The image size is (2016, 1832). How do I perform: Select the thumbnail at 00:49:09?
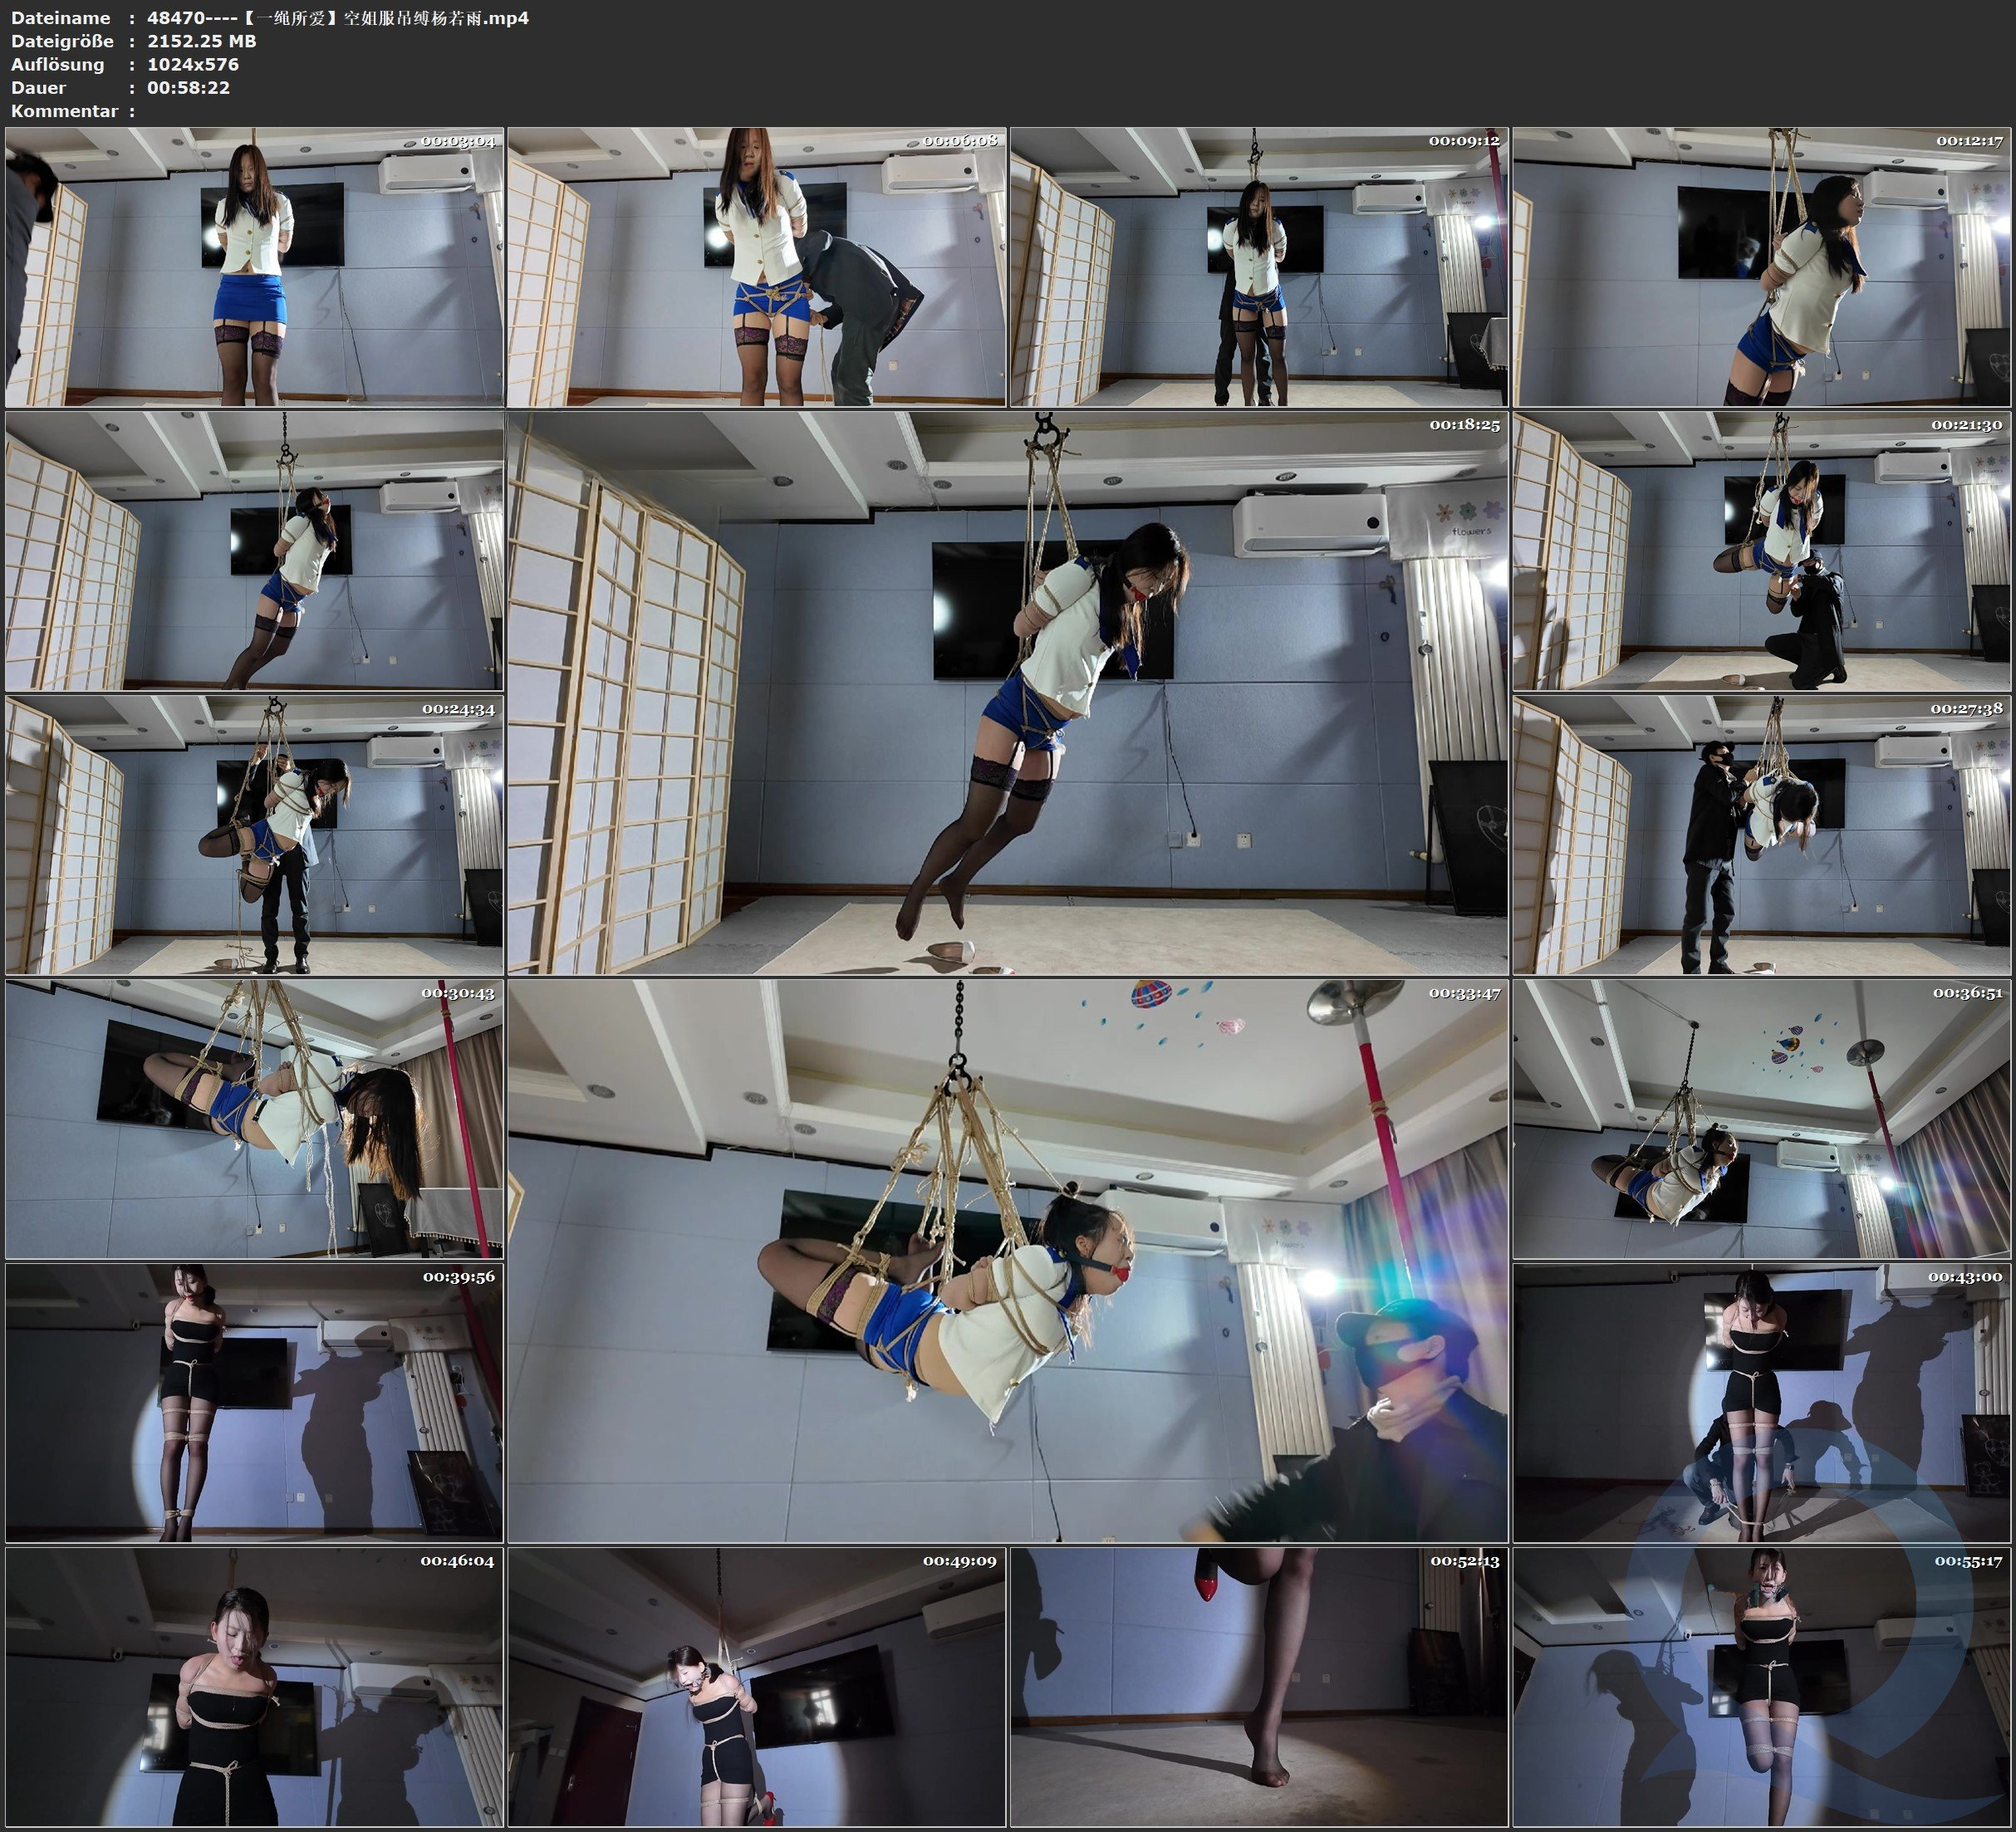point(756,1687)
